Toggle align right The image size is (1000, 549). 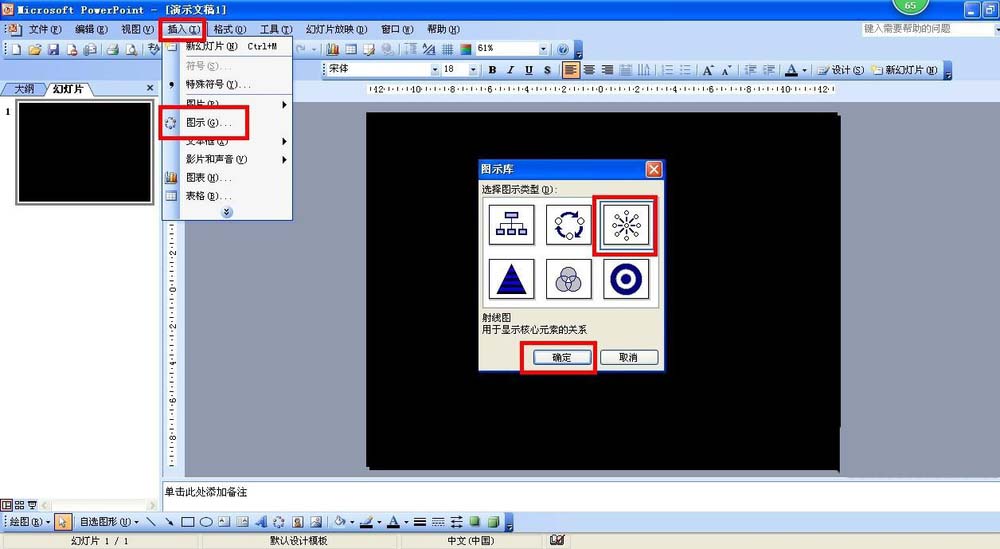(x=608, y=70)
